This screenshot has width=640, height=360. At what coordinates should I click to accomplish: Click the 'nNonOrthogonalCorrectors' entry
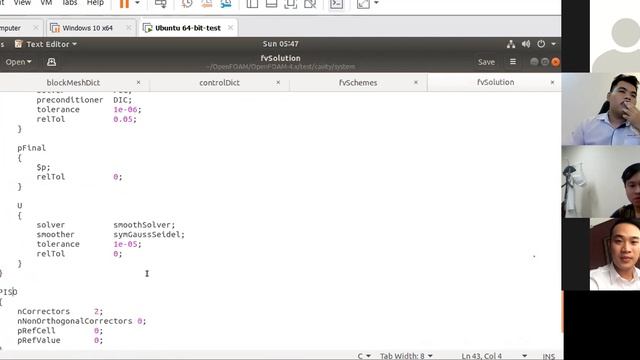point(75,321)
